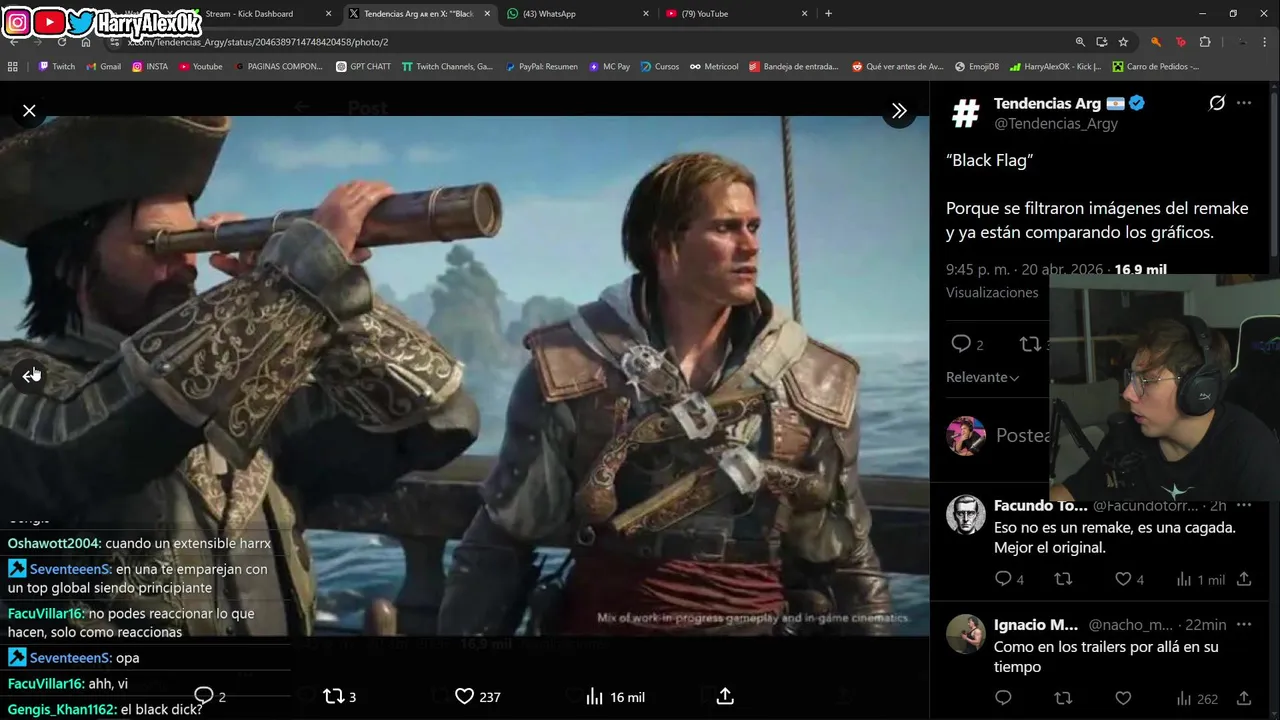Image resolution: width=1280 pixels, height=720 pixels.
Task: Open the Metricool bookmark
Action: [x=714, y=67]
